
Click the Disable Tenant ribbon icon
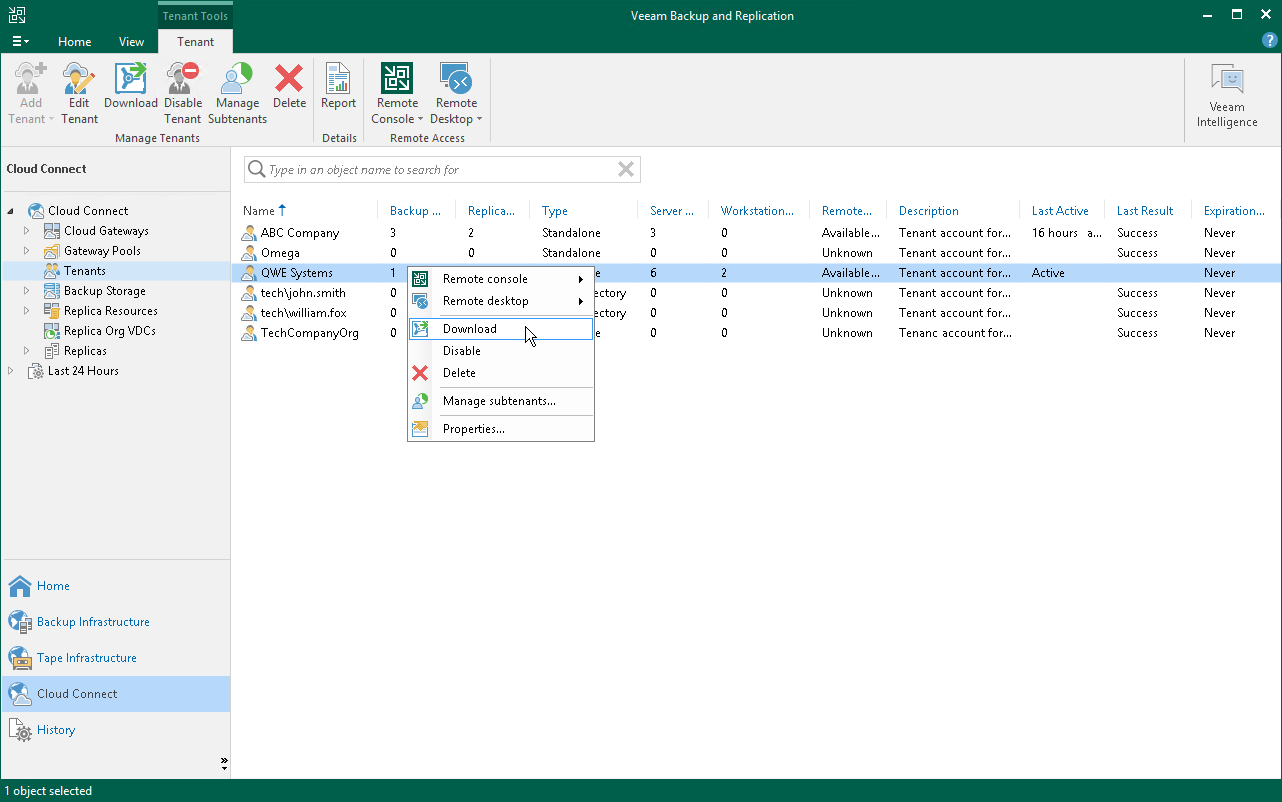tap(183, 92)
